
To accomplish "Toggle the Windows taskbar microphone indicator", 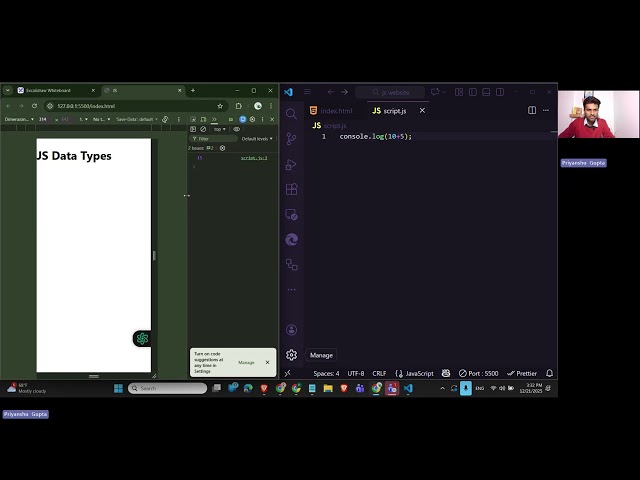I will click(x=466, y=388).
